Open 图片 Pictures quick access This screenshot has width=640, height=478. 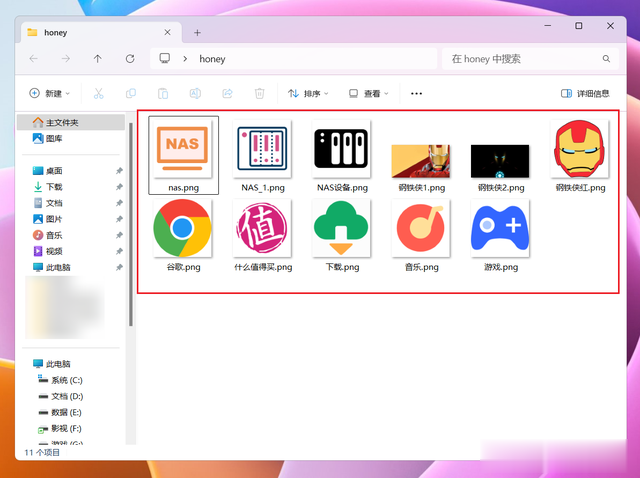pos(71,219)
